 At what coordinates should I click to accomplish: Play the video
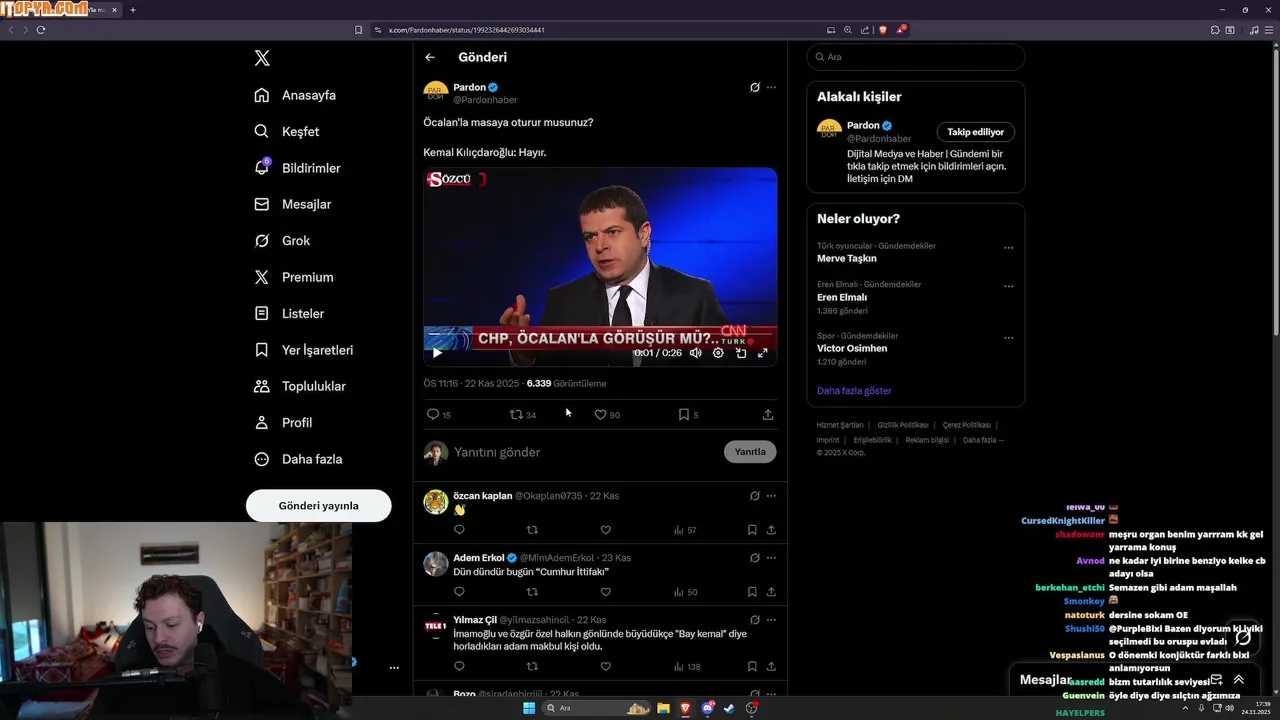tap(437, 353)
